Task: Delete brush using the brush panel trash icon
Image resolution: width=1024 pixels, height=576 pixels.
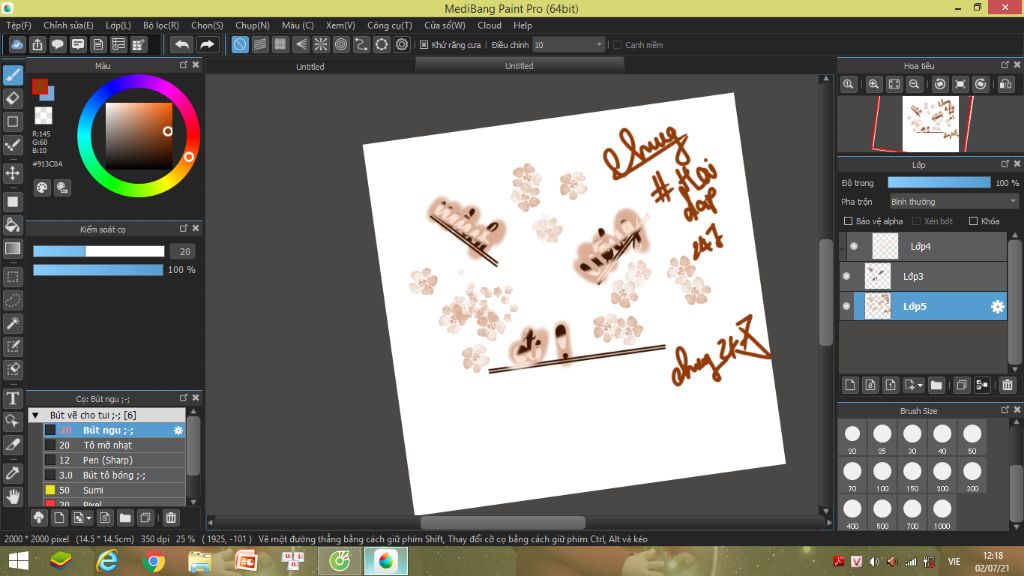Action: click(171, 518)
